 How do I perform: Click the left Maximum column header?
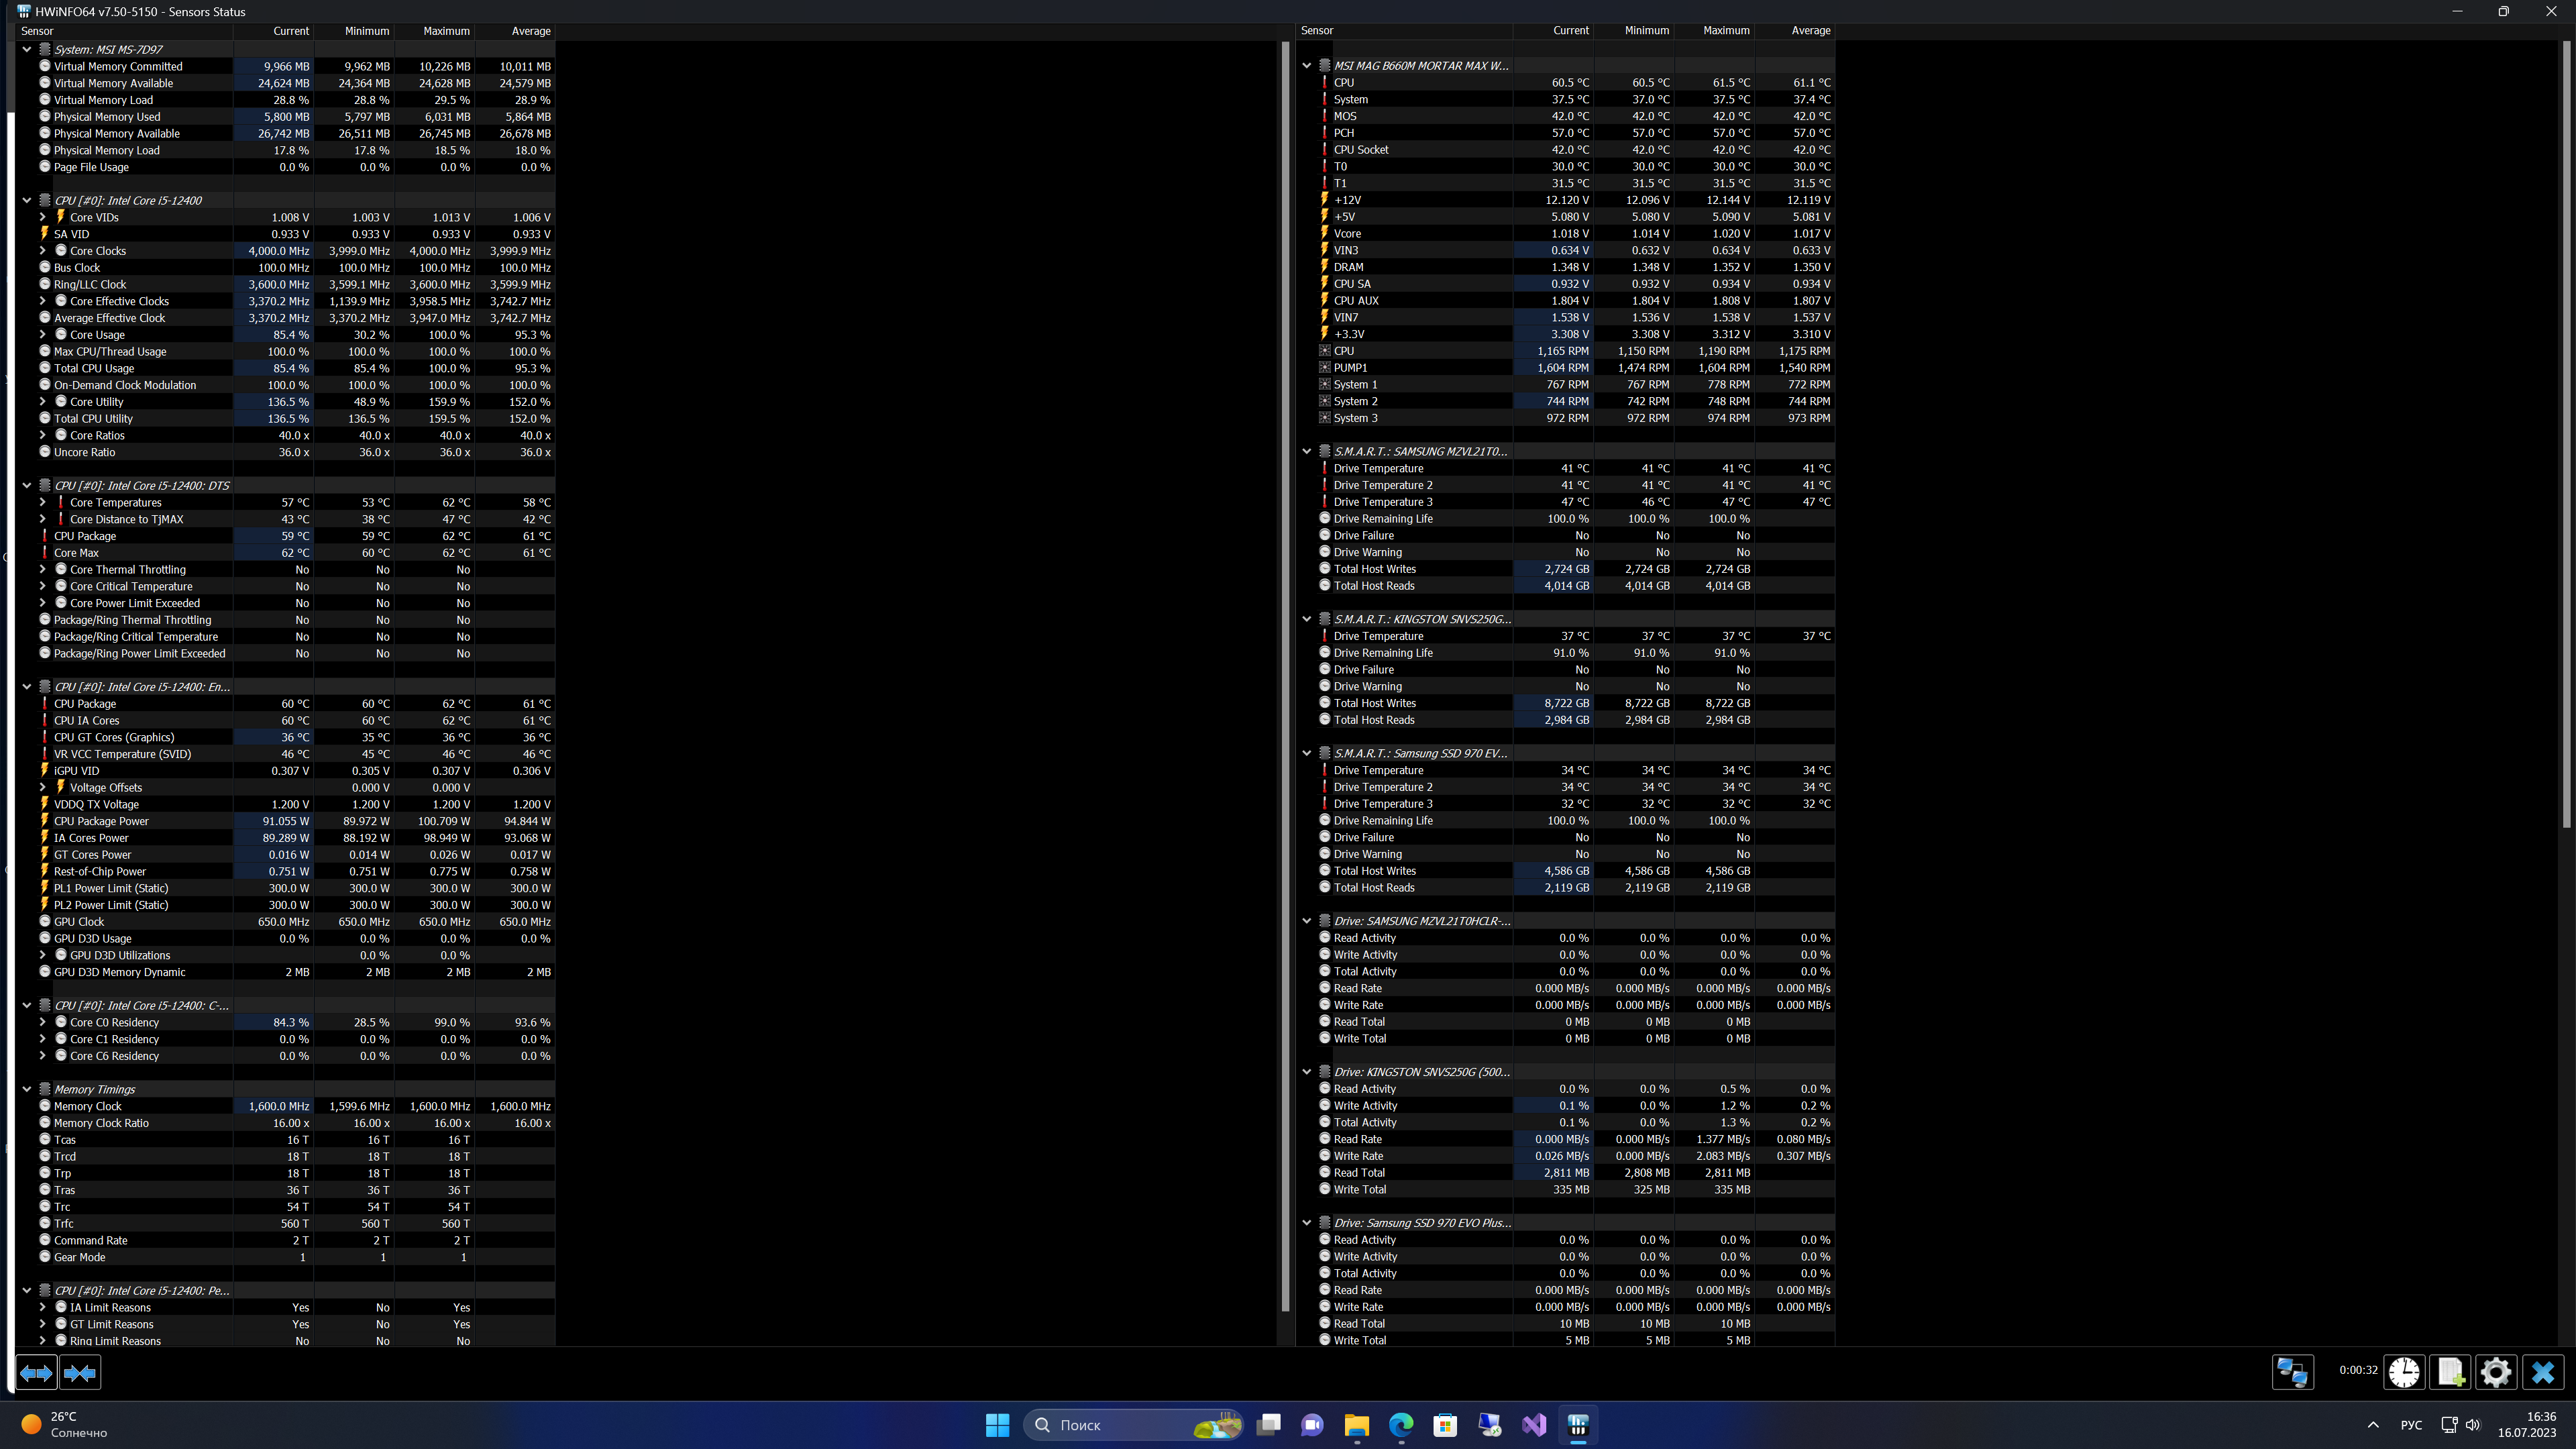pyautogui.click(x=445, y=31)
